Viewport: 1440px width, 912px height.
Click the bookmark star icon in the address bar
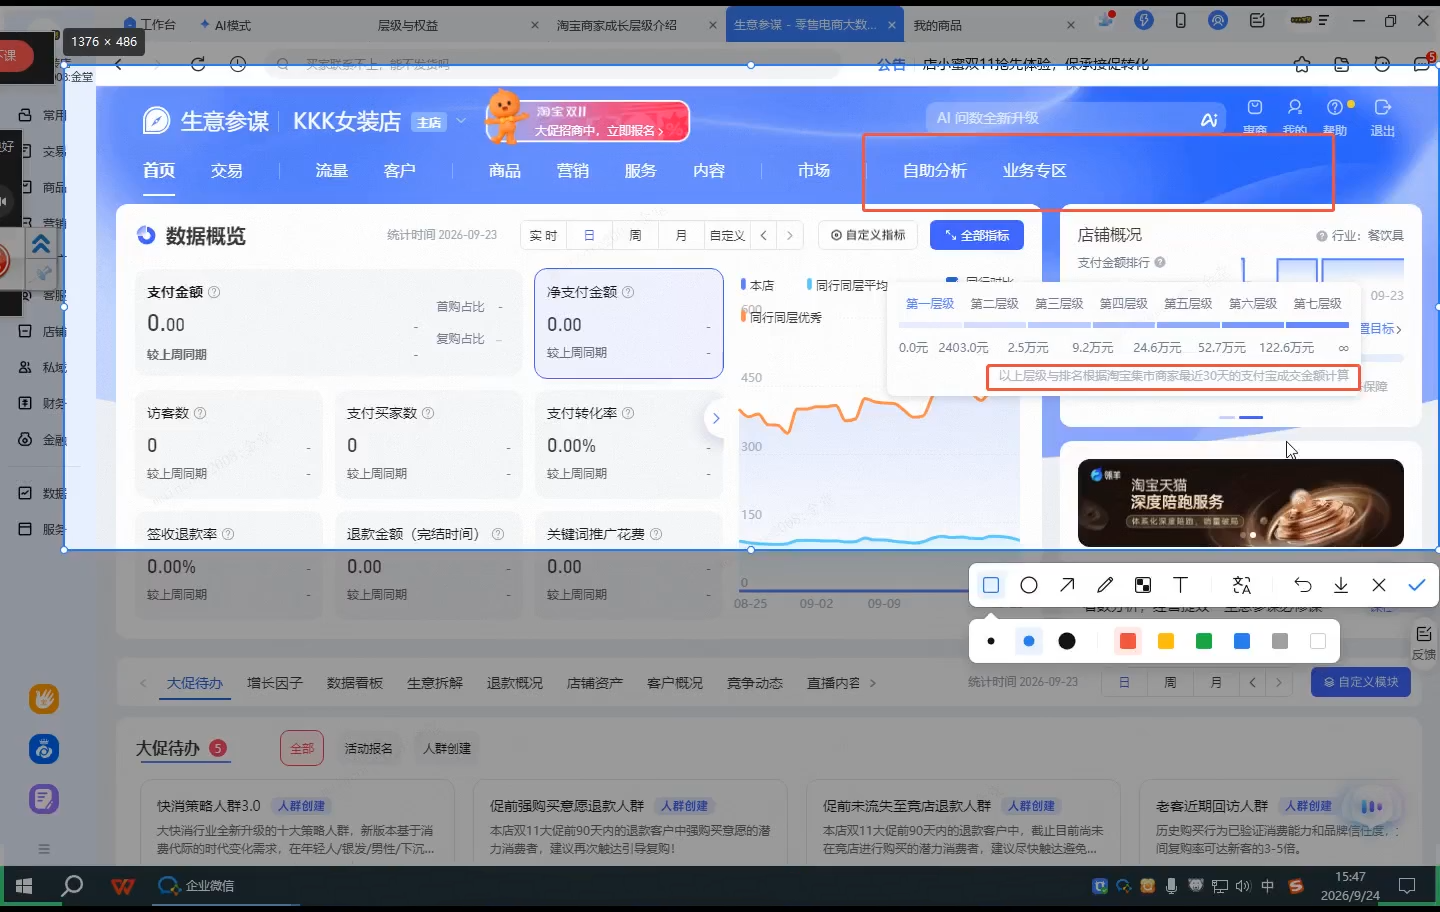[x=1302, y=64]
